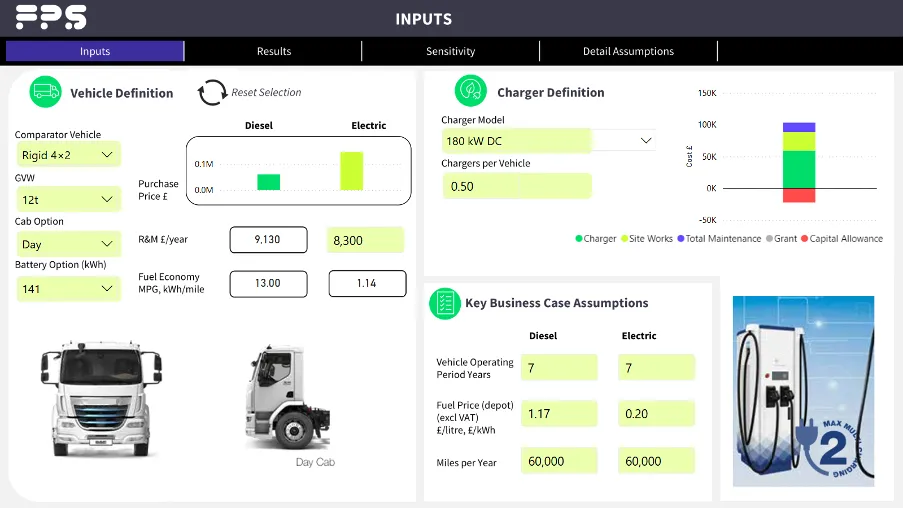Screen dimensions: 904x508
Task: Click the Electric fuel economy 1.14 field
Action: coord(367,283)
